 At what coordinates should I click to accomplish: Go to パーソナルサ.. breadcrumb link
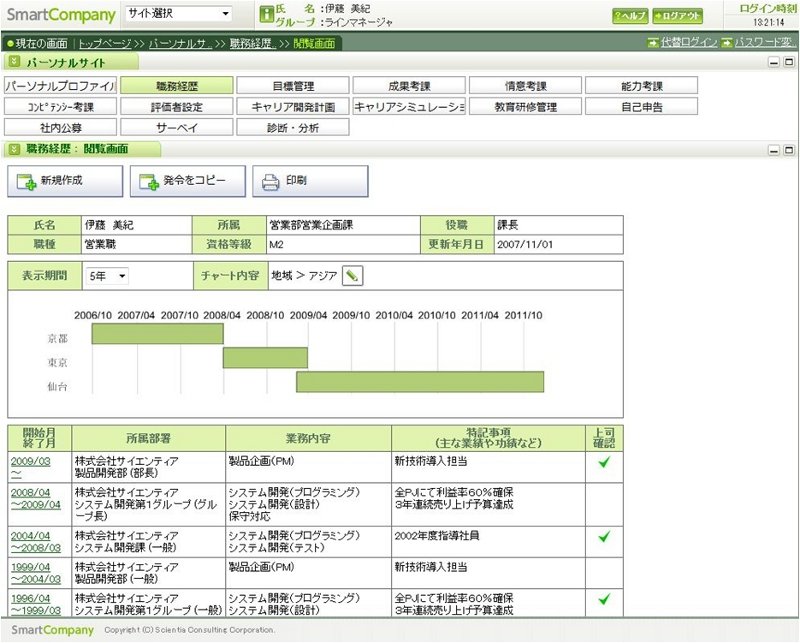point(180,43)
